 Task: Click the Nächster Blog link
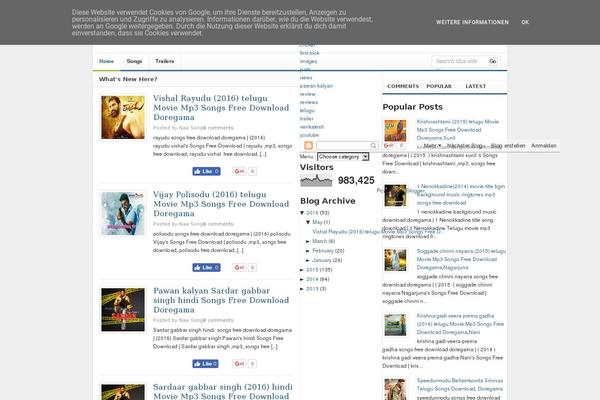pyautogui.click(x=465, y=146)
